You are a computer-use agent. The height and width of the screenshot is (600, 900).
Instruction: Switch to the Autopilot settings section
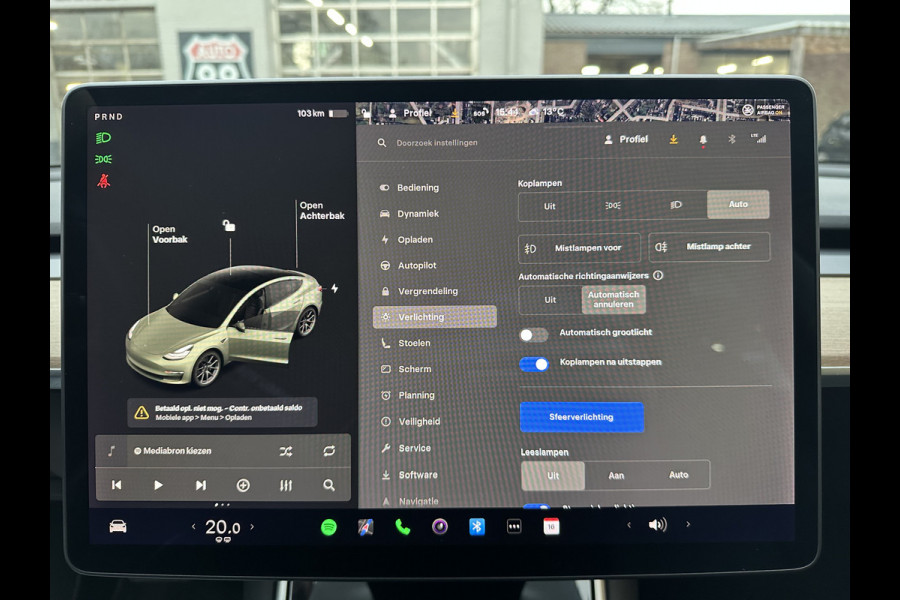(417, 265)
